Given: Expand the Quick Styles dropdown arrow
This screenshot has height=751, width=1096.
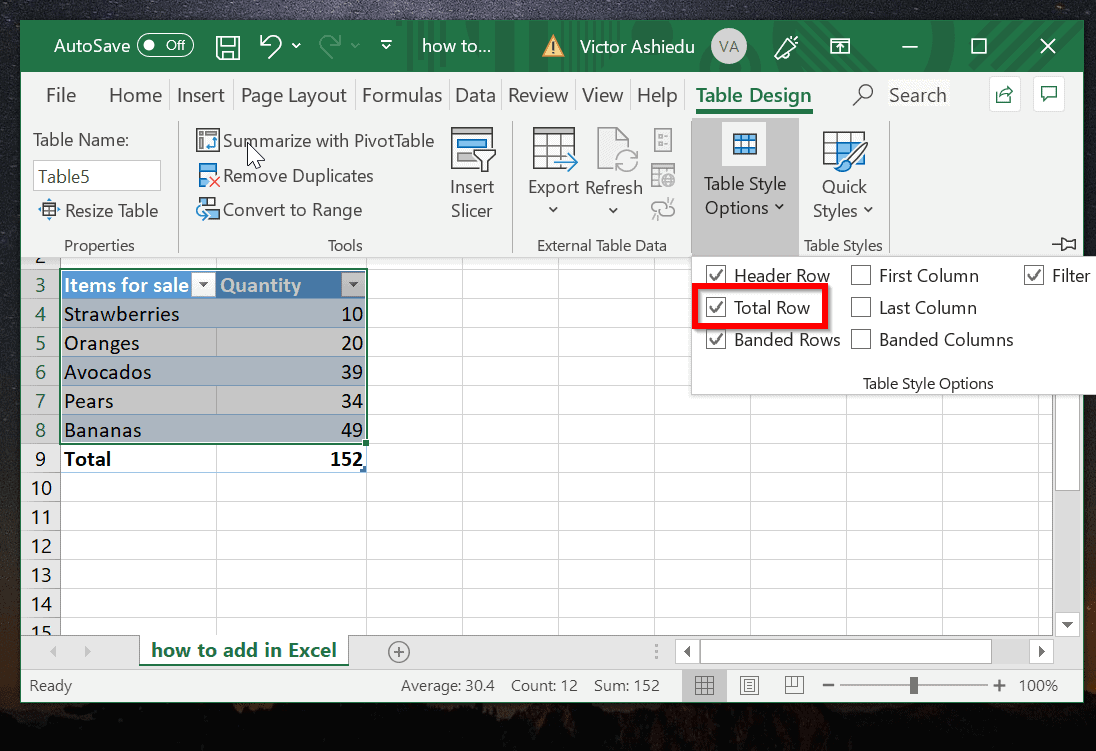Looking at the screenshot, I should (x=868, y=210).
